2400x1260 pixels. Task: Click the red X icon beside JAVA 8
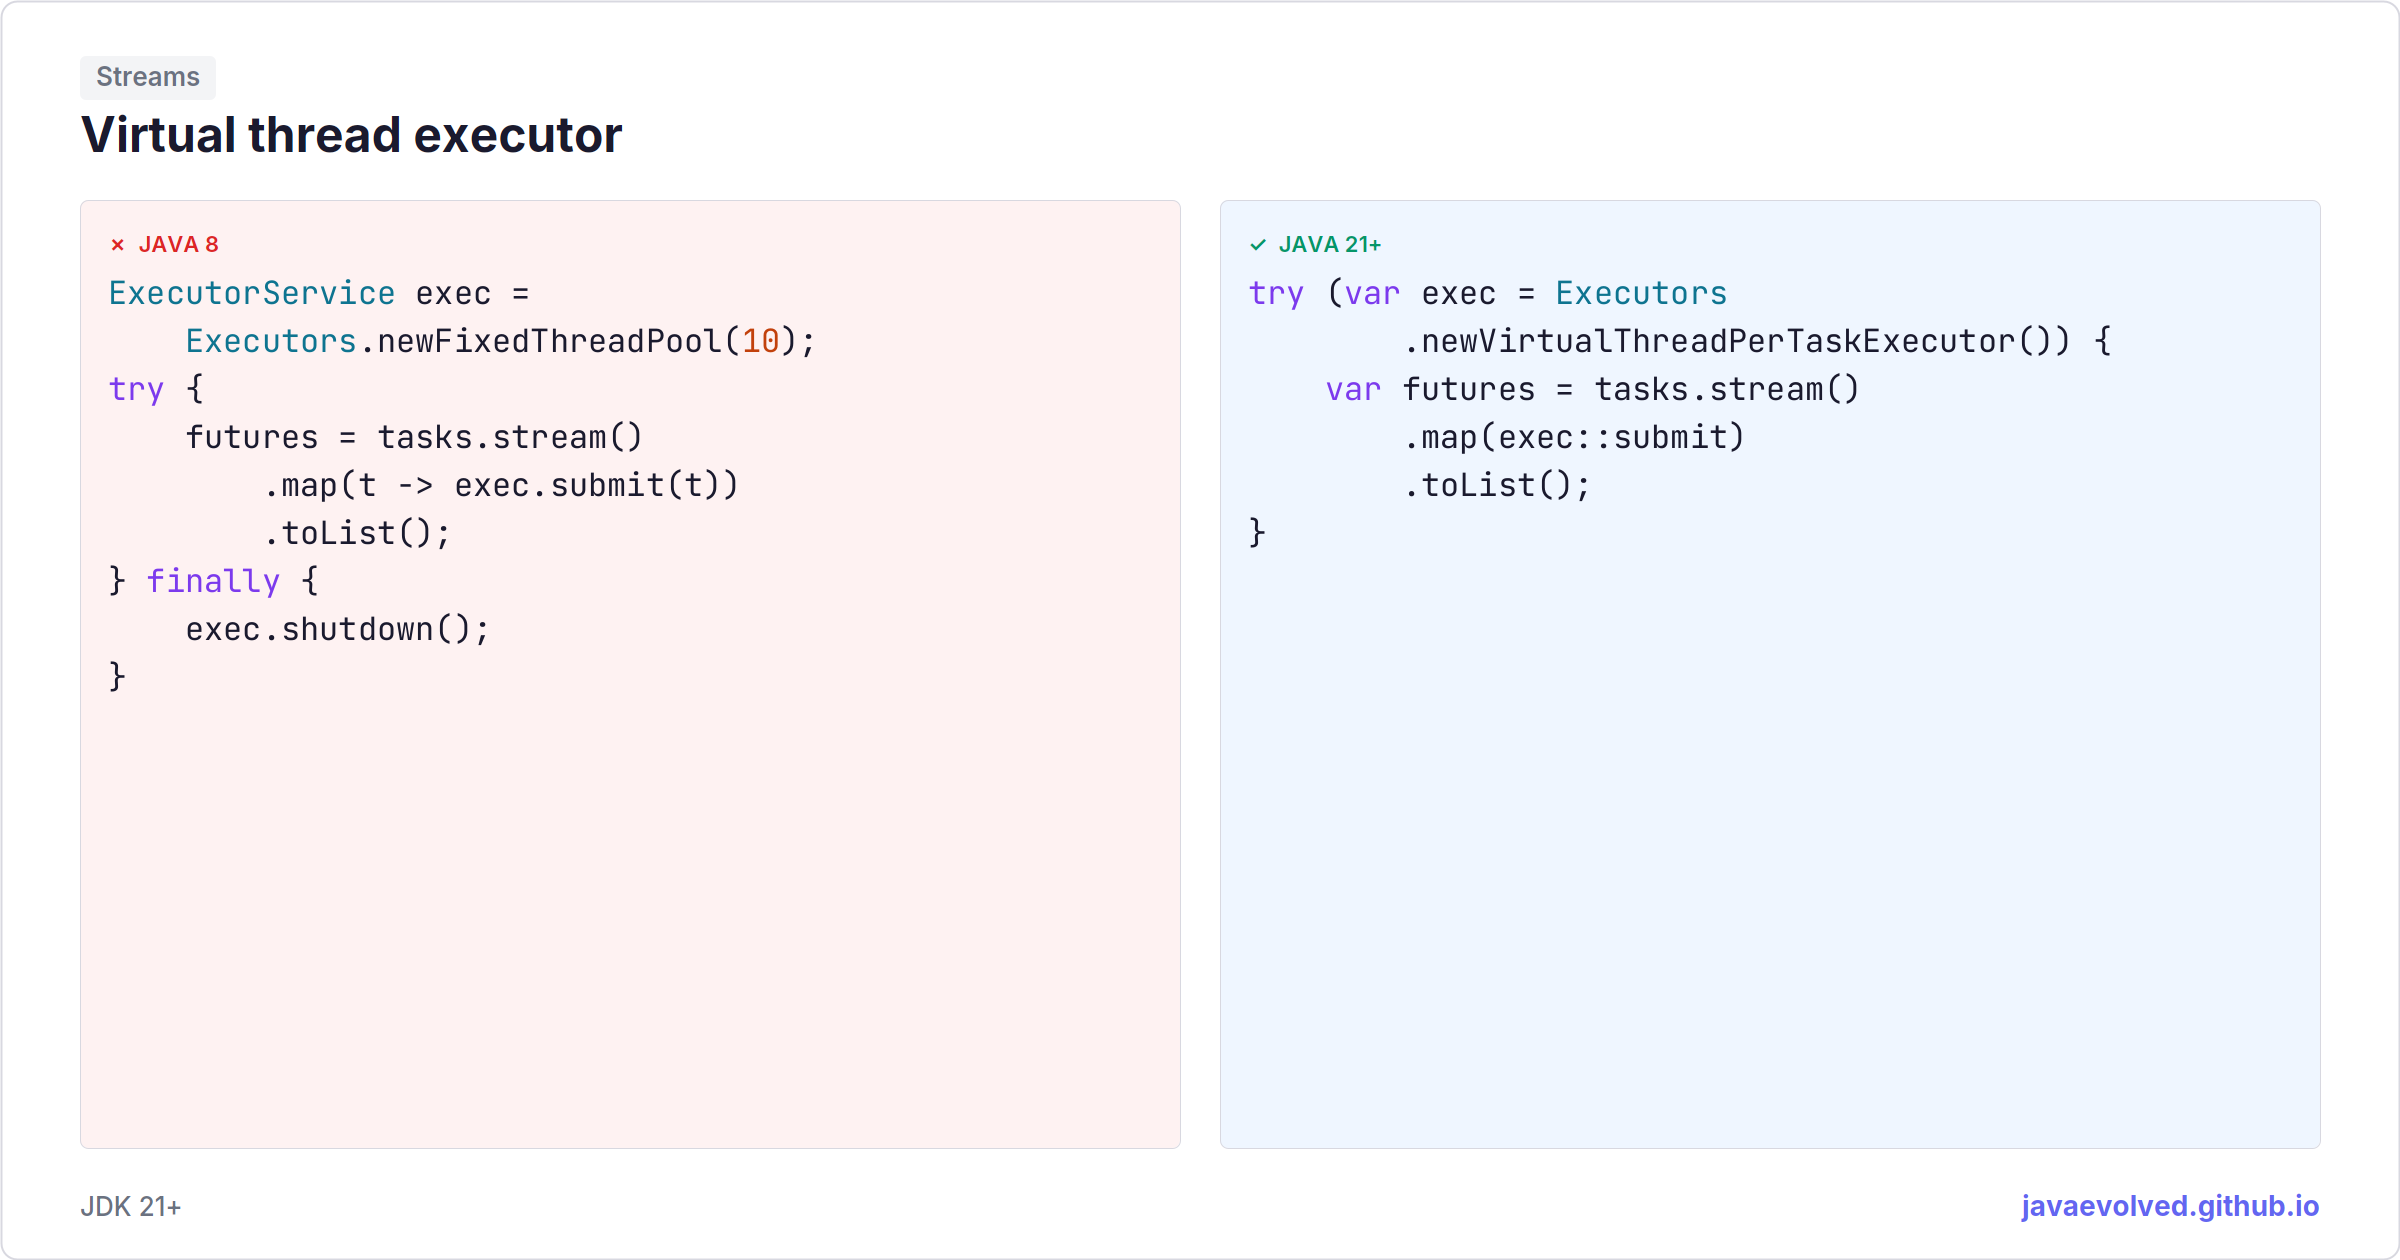pos(117,245)
